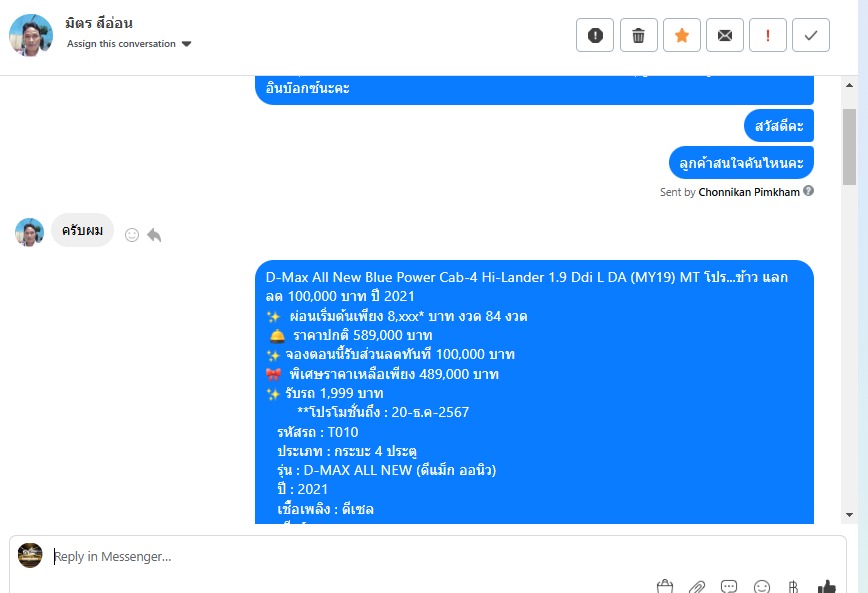Open Chonnikan Pimkham sender name link
The image size is (868, 593).
(748, 192)
